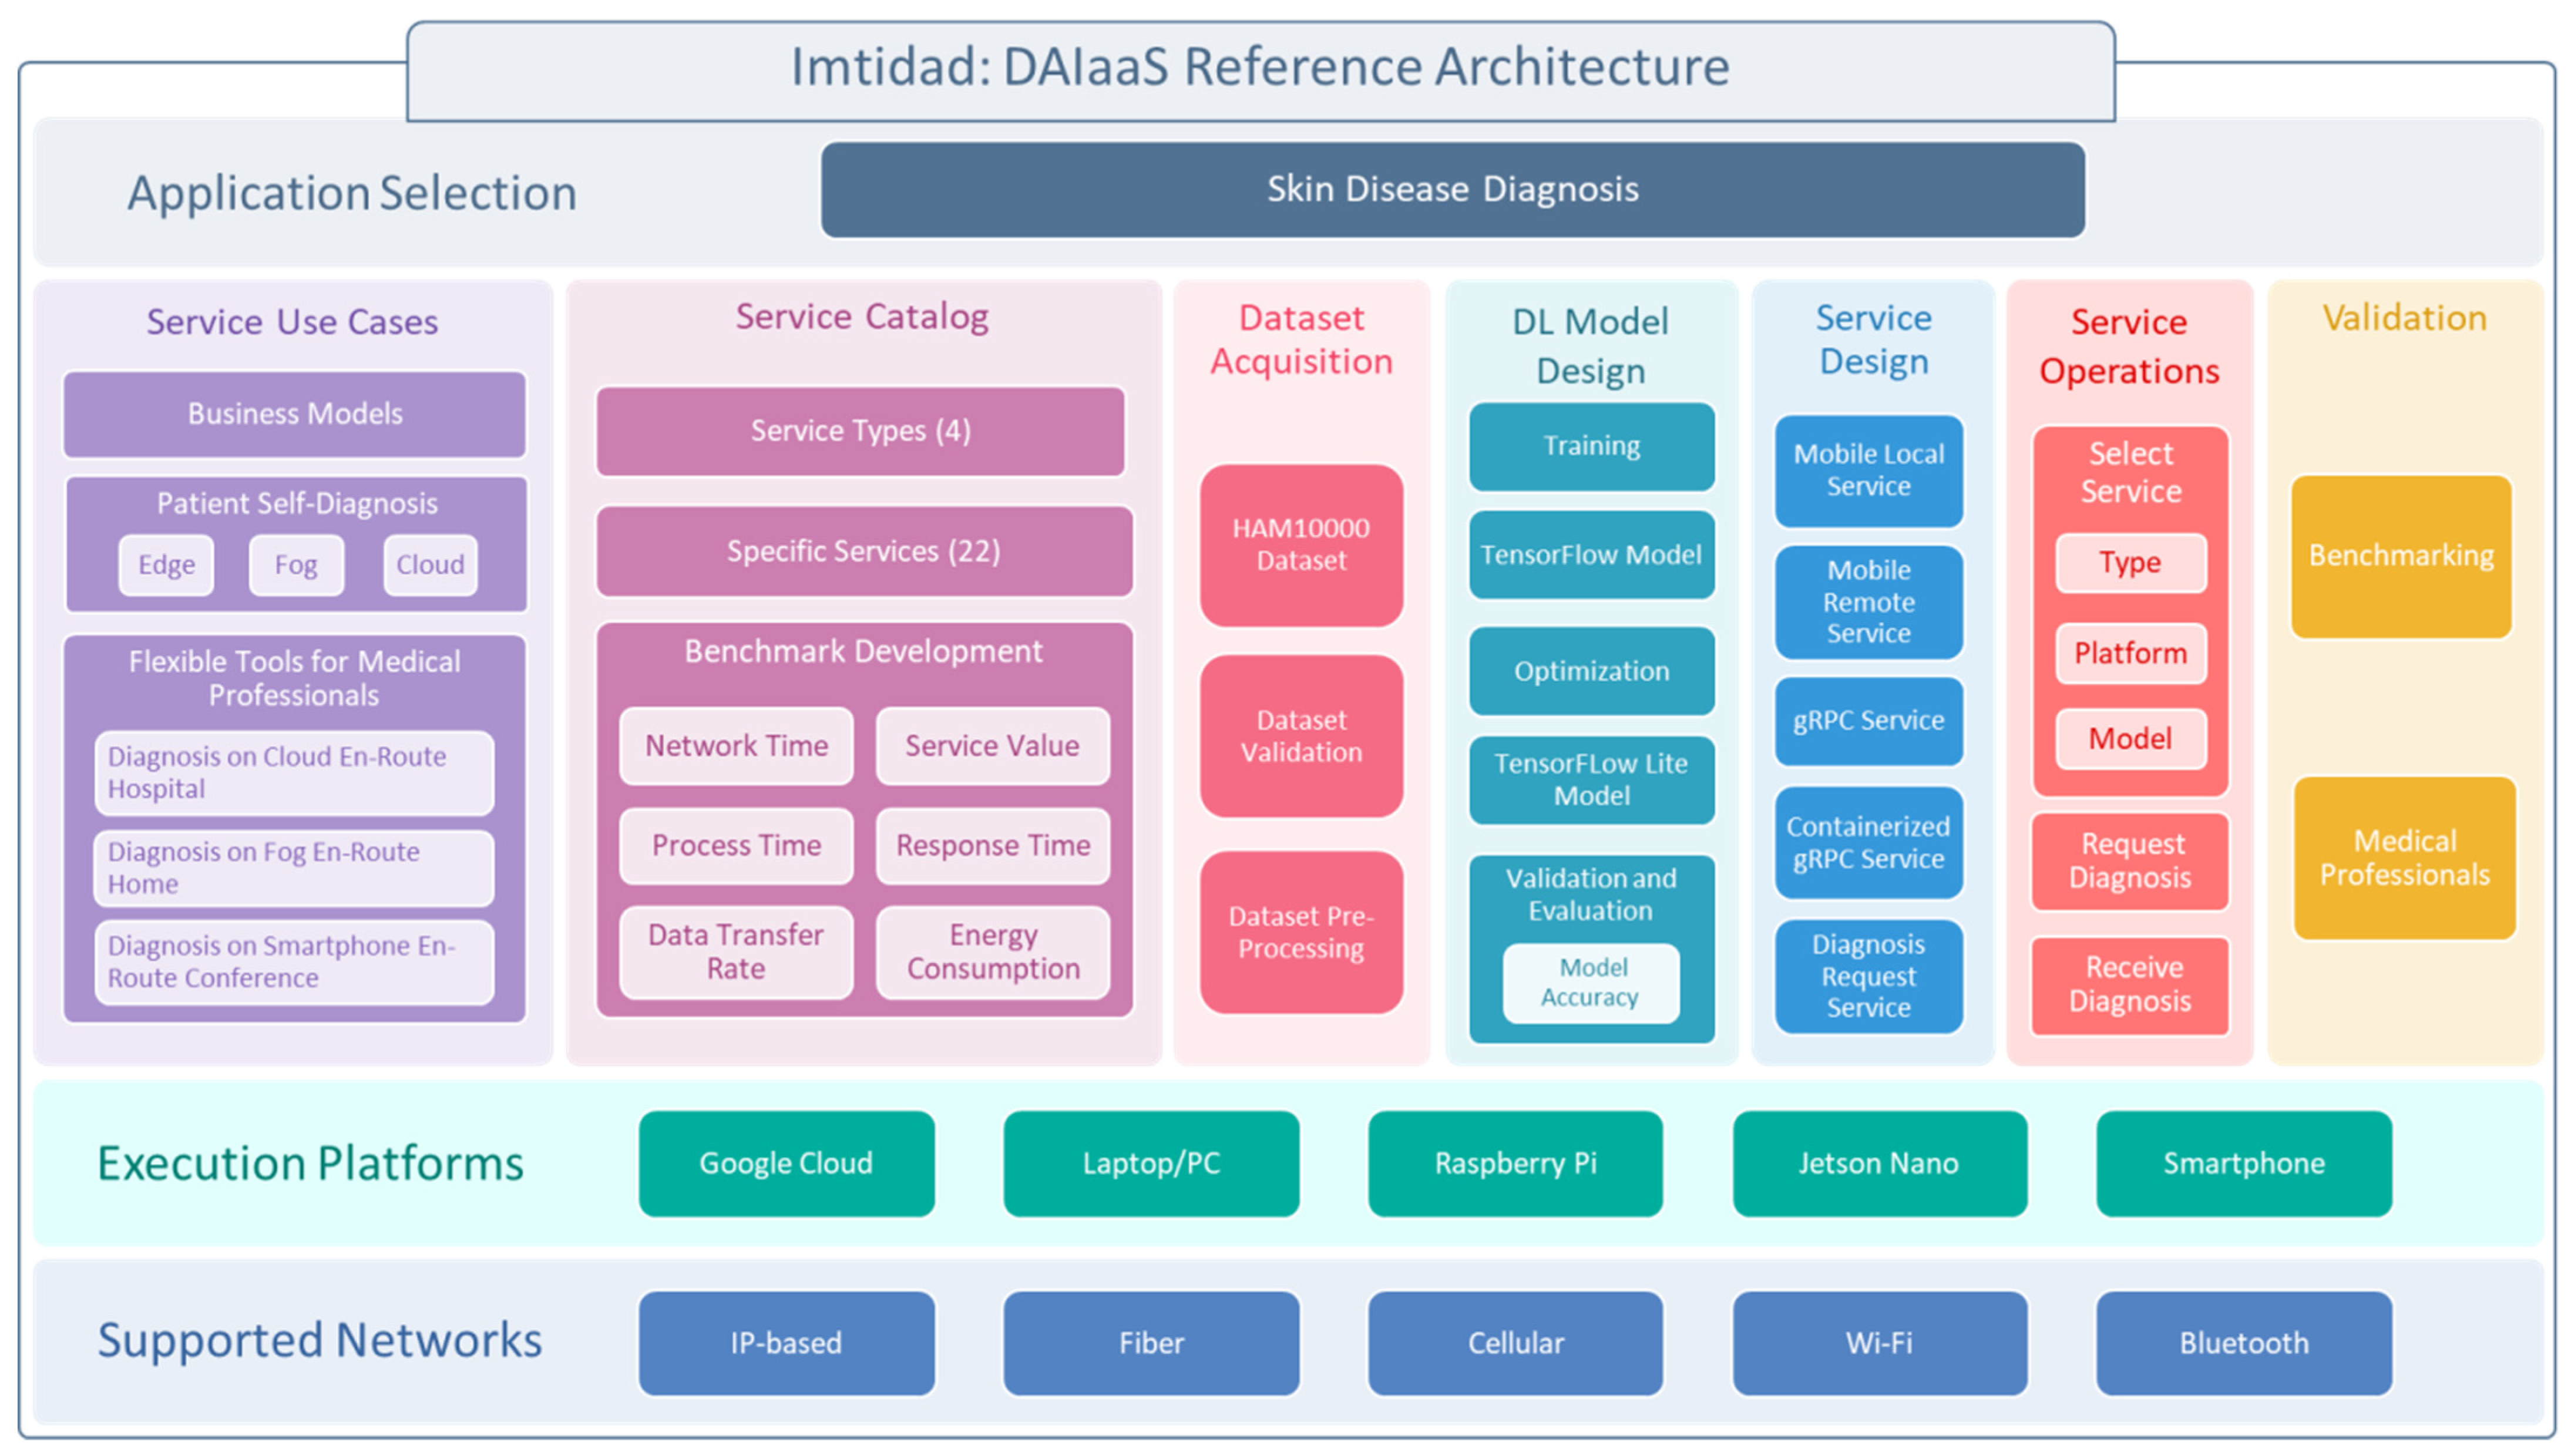This screenshot has height=1456, width=2571.
Task: Click the Raspberry Pi platform box
Action: click(x=1514, y=1163)
